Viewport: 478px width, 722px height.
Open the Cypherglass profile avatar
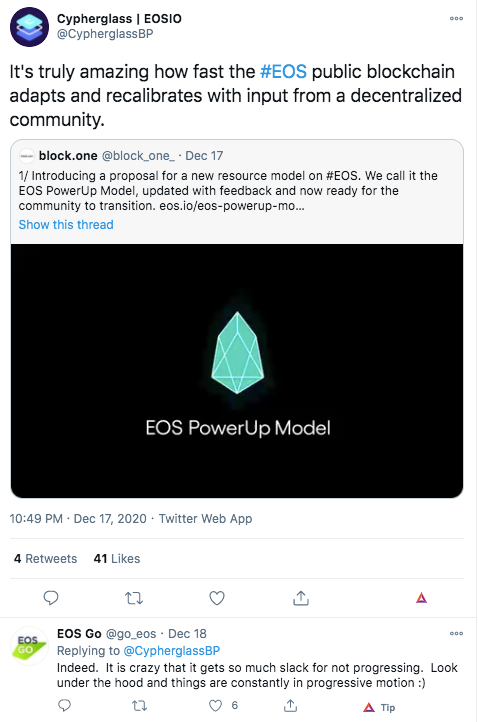click(x=29, y=27)
